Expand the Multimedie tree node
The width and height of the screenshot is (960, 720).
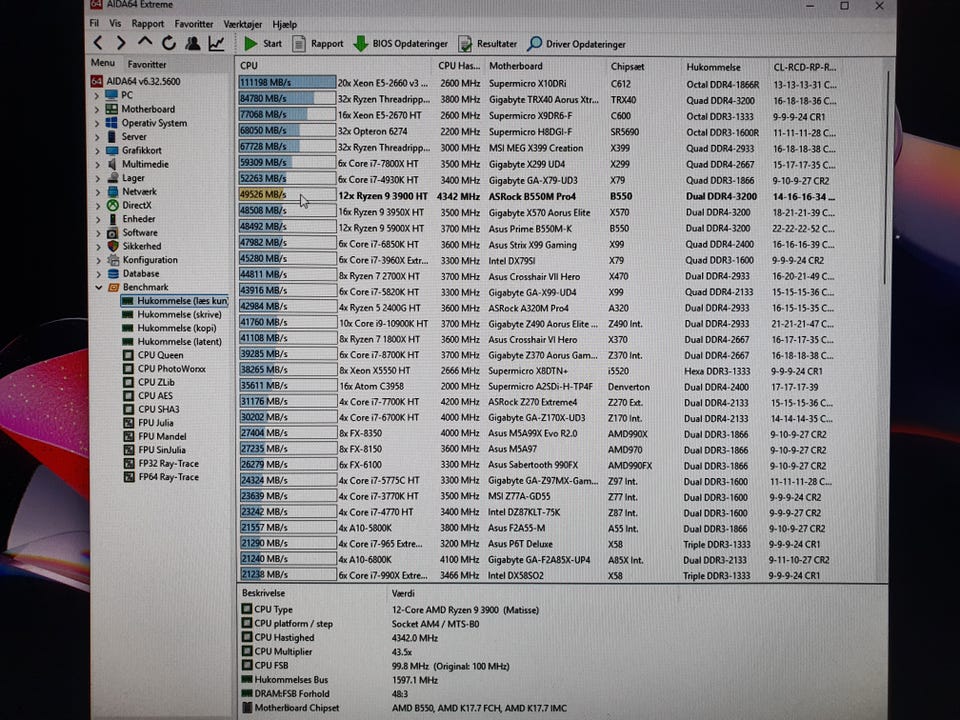coord(97,164)
